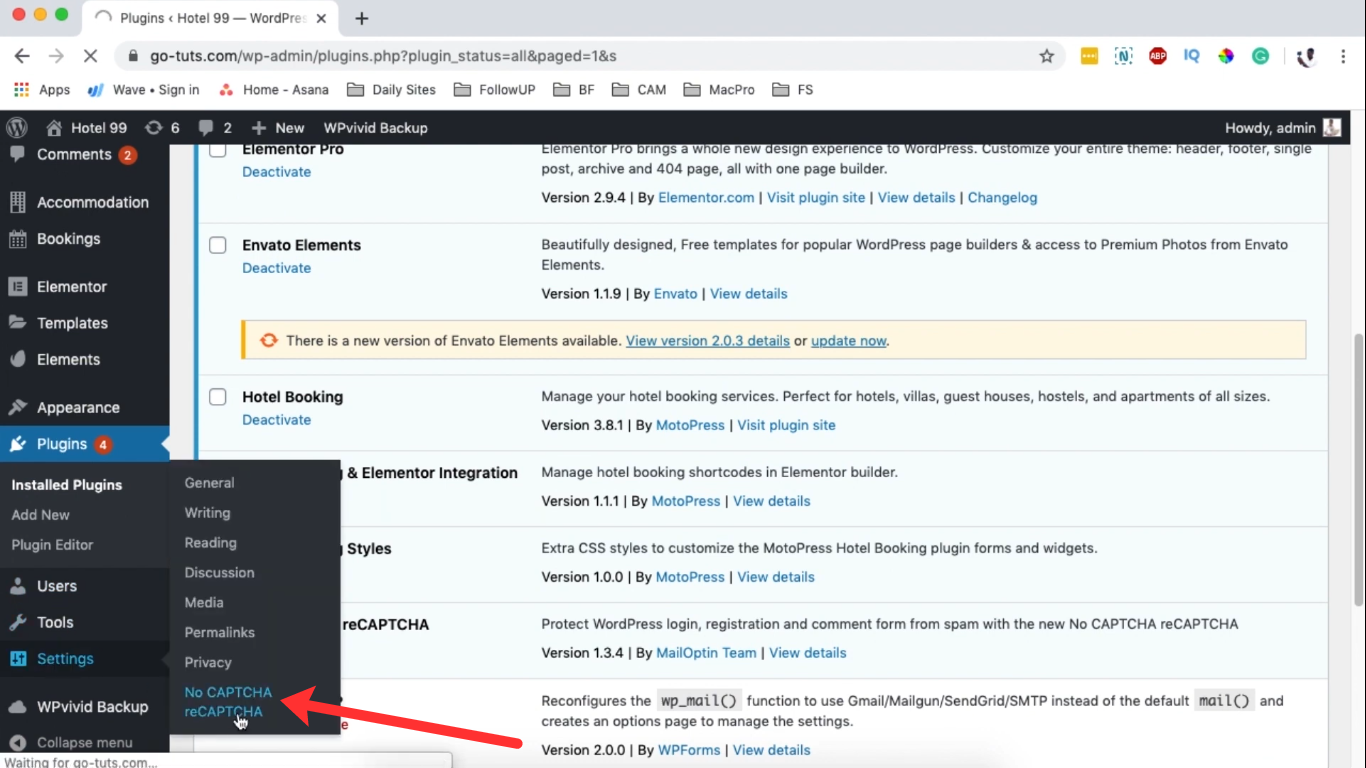The image size is (1366, 768).
Task: Open the Apps grid in bookmarks bar
Action: pyautogui.click(x=42, y=89)
